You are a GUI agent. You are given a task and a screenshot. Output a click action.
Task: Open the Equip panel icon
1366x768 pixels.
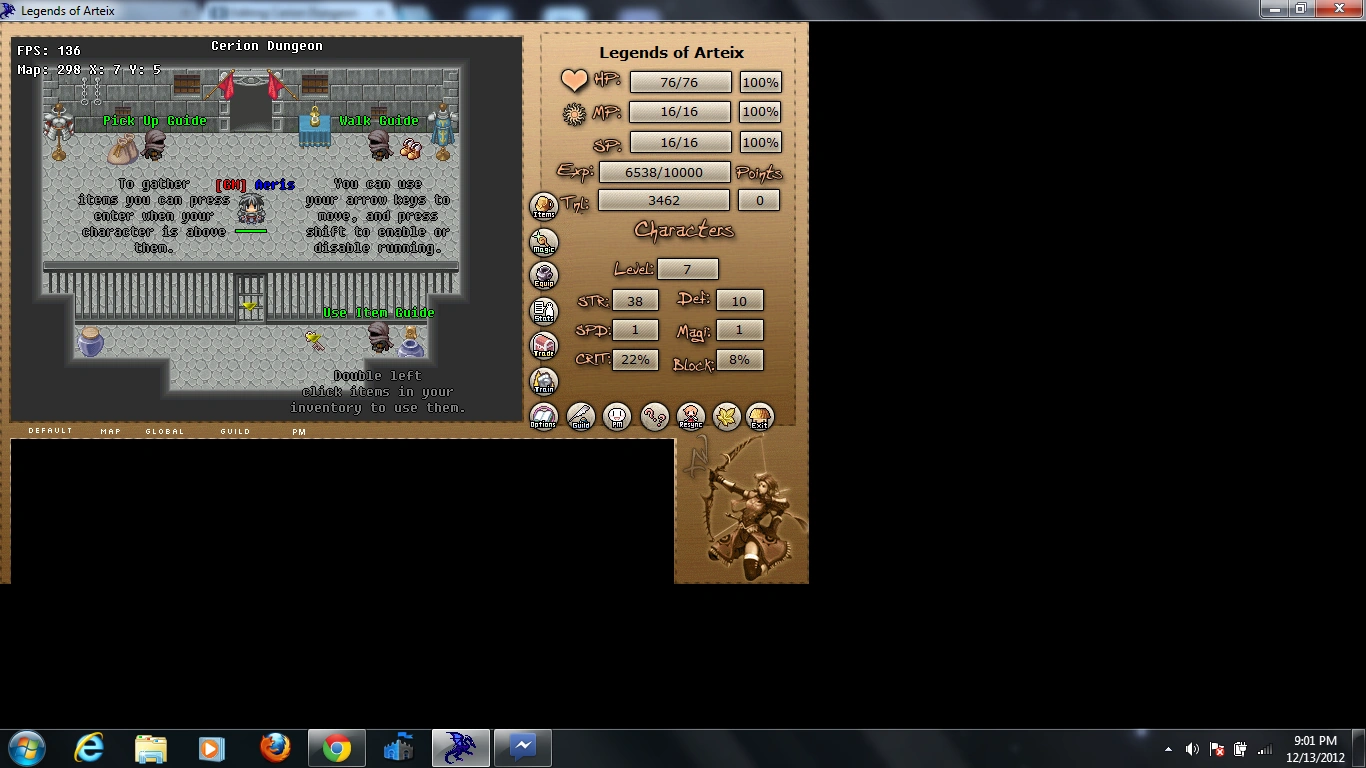[544, 277]
